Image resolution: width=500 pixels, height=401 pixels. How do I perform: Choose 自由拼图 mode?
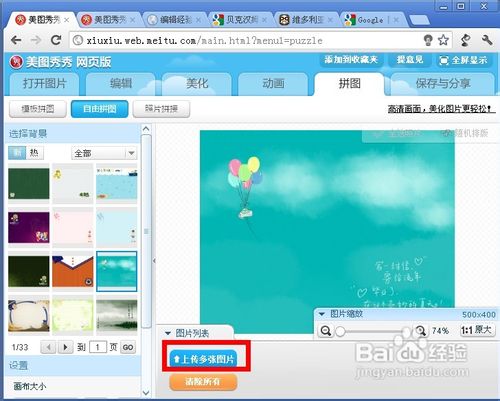click(99, 109)
